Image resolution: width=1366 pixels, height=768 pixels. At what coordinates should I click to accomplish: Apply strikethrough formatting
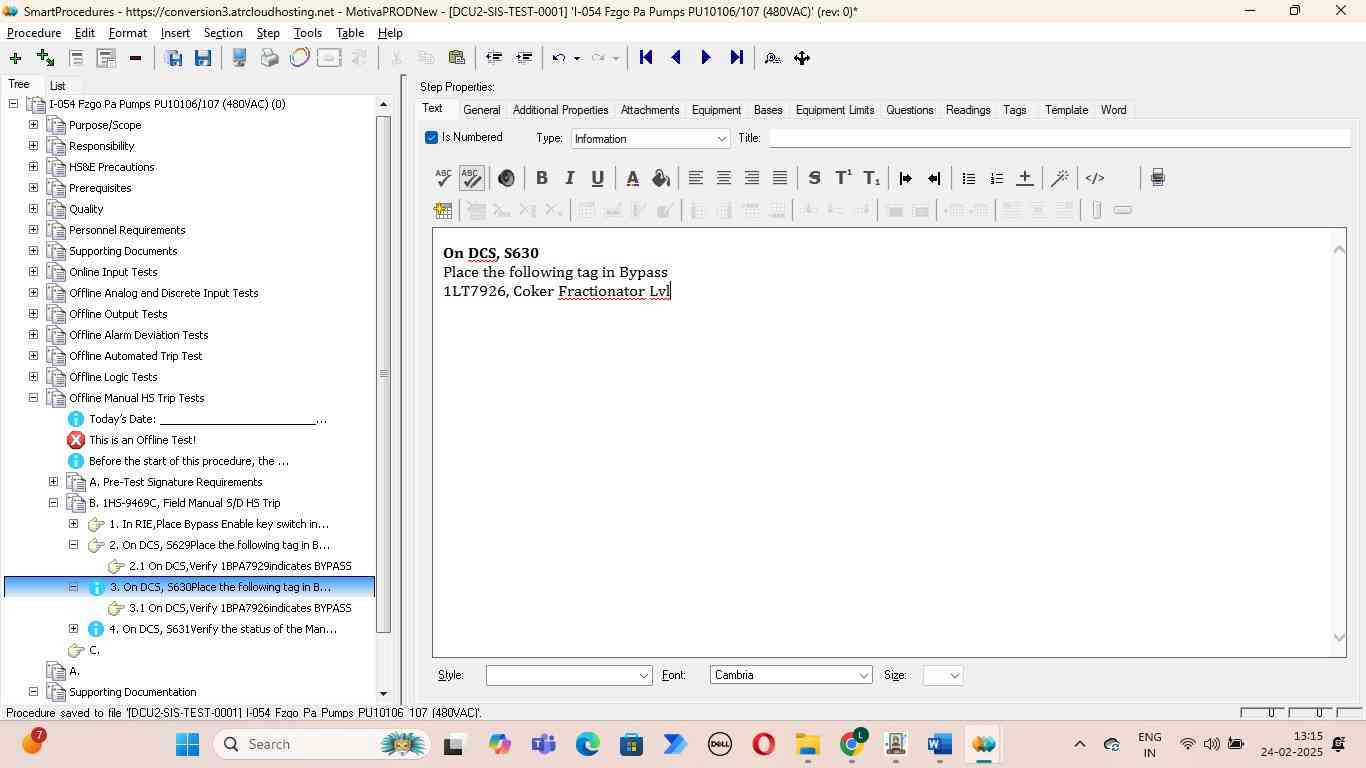point(814,178)
